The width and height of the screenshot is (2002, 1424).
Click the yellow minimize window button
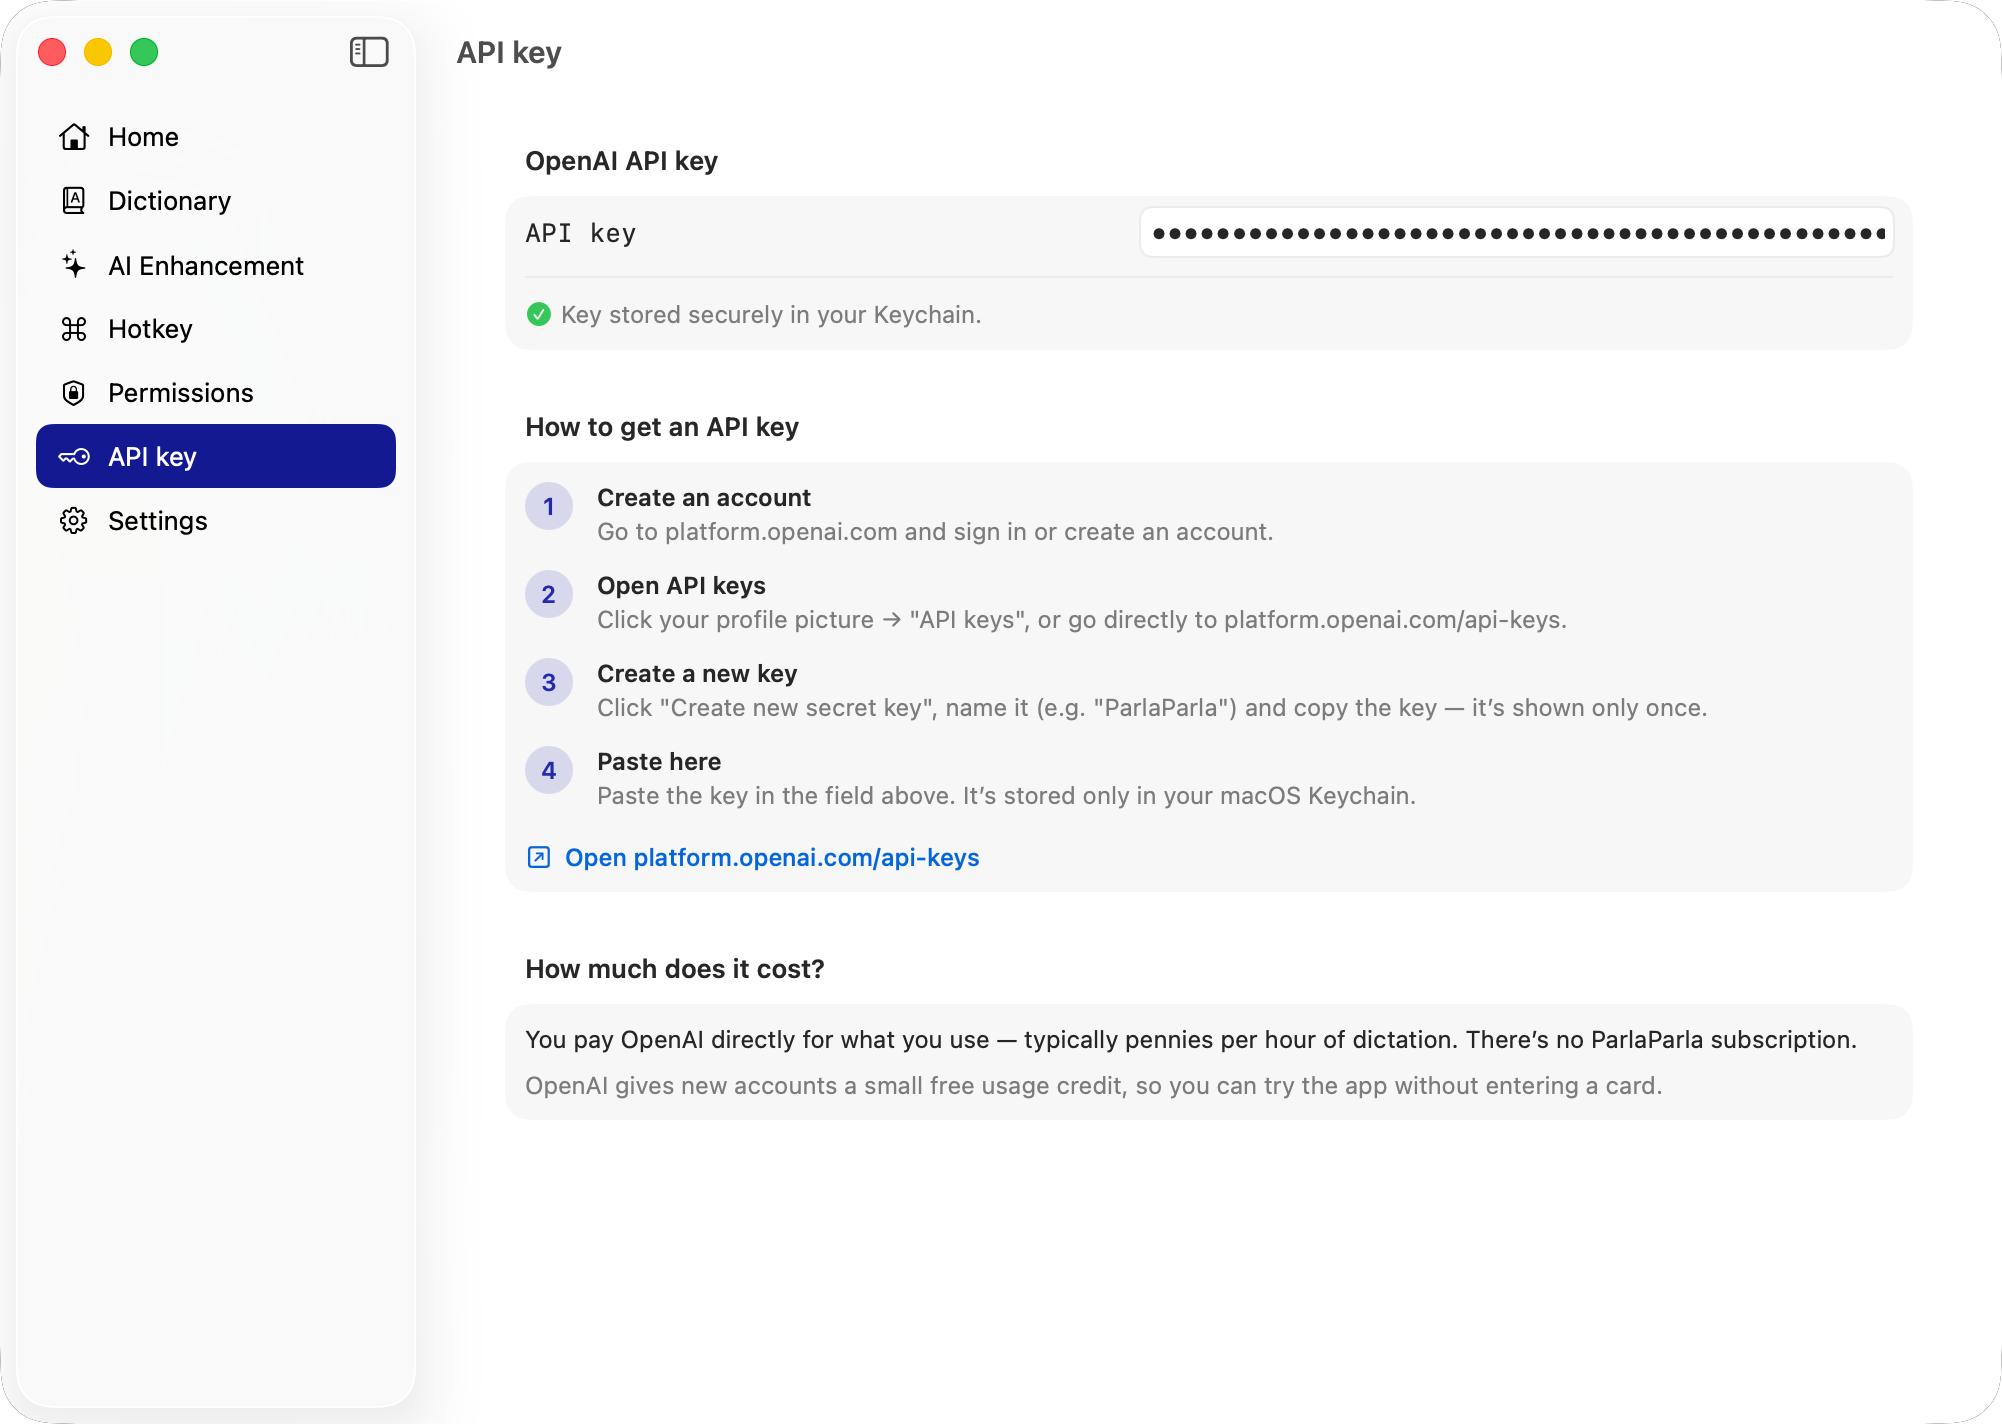(x=98, y=52)
